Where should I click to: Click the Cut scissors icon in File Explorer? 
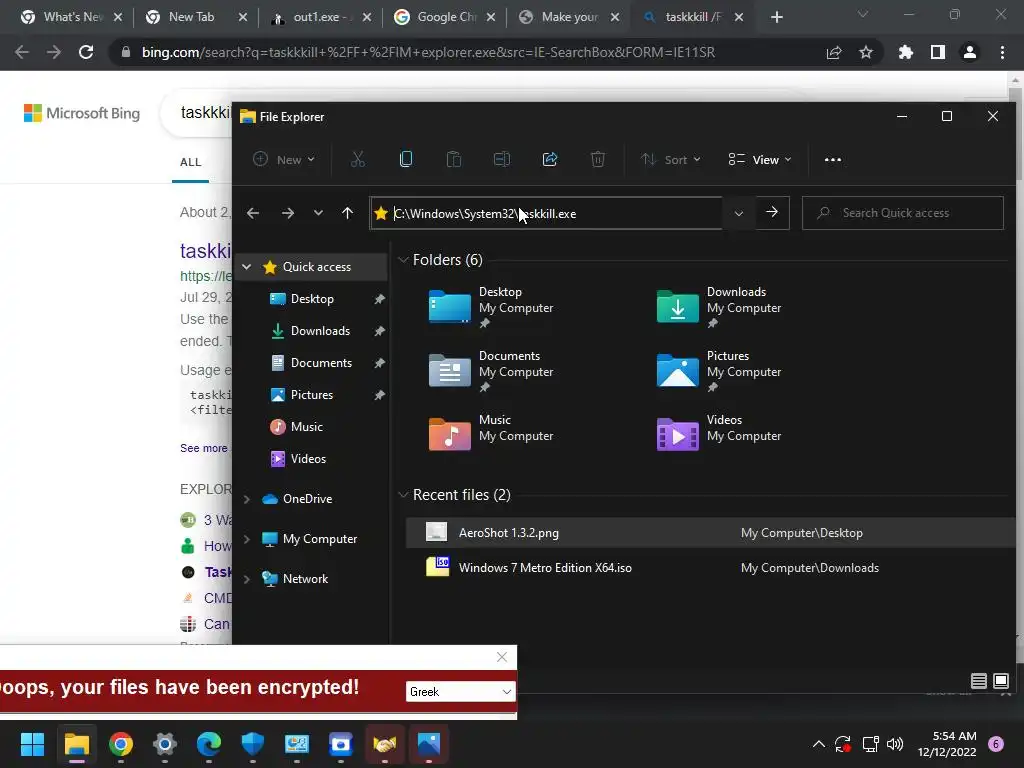pyautogui.click(x=358, y=159)
